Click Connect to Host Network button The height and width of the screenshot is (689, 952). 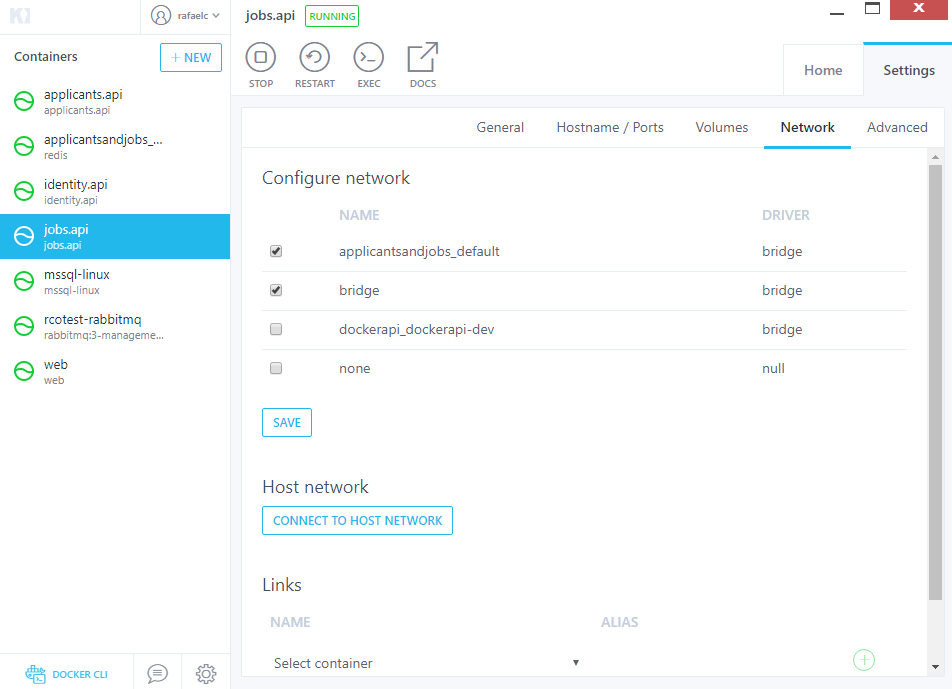click(357, 520)
